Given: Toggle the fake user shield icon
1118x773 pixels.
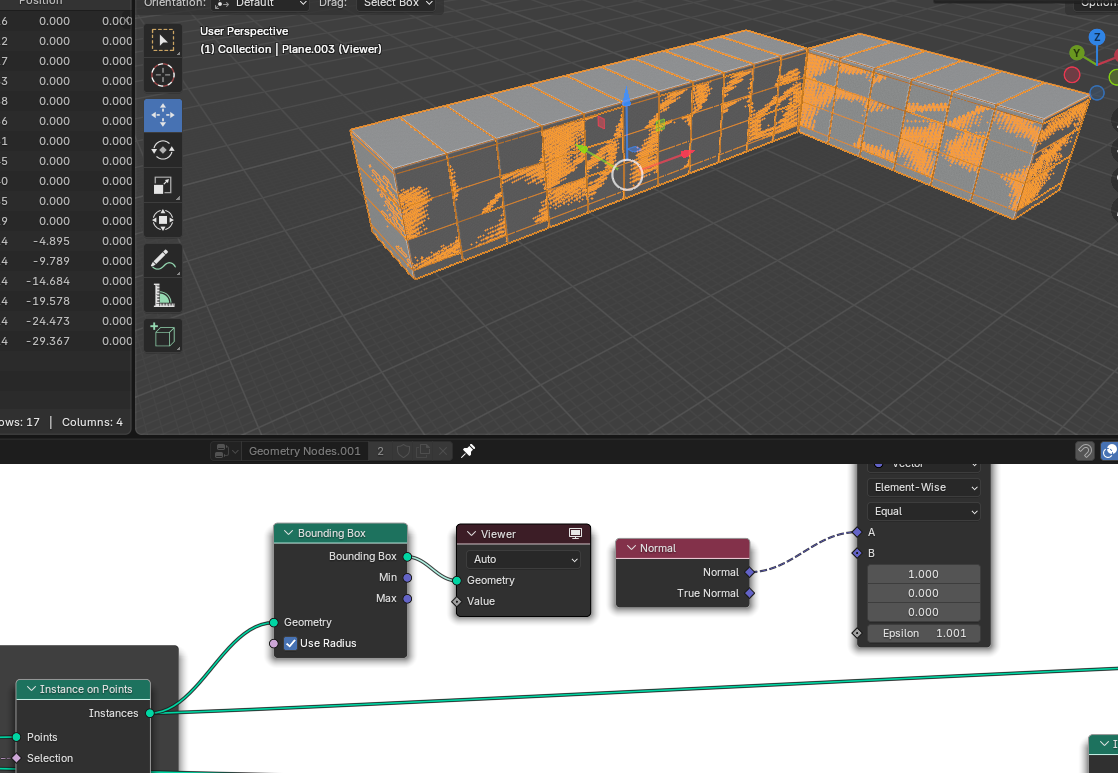Looking at the screenshot, I should pos(403,451).
